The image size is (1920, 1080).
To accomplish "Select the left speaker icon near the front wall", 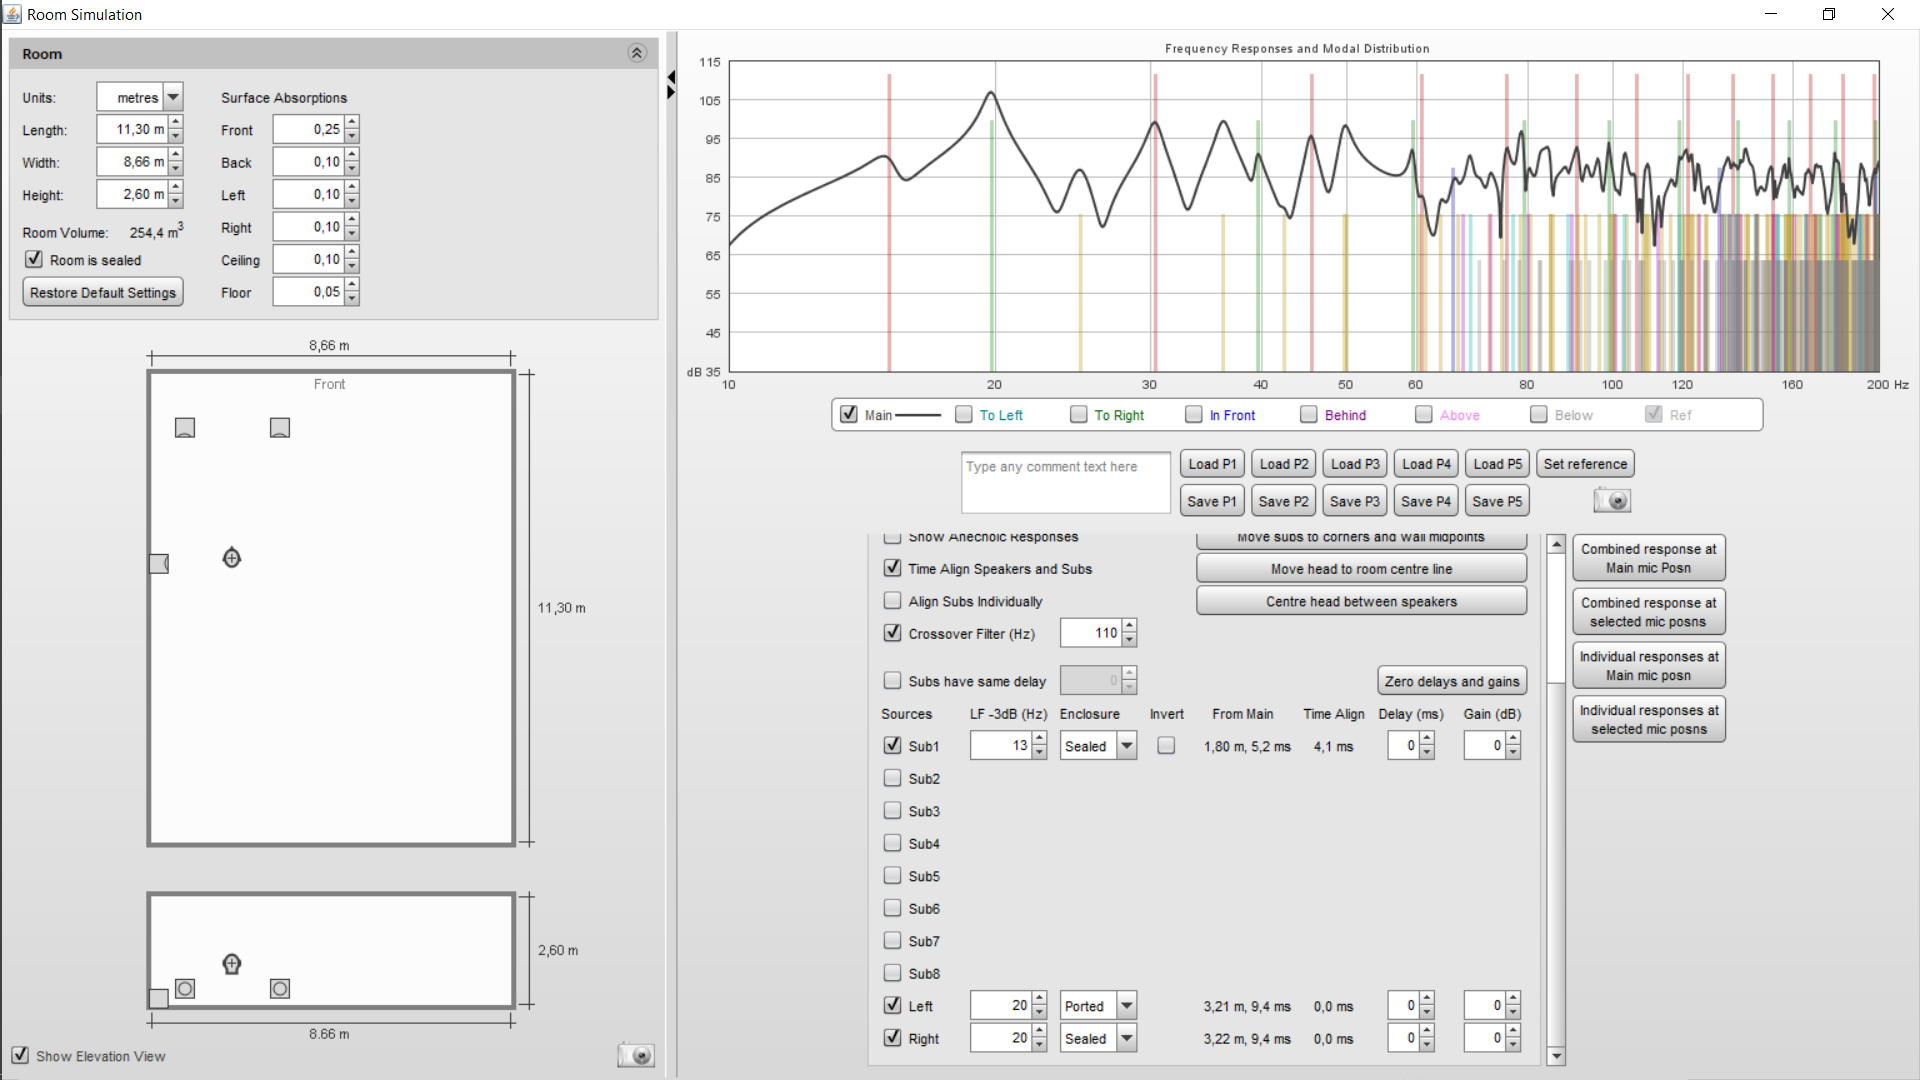I will tap(185, 428).
